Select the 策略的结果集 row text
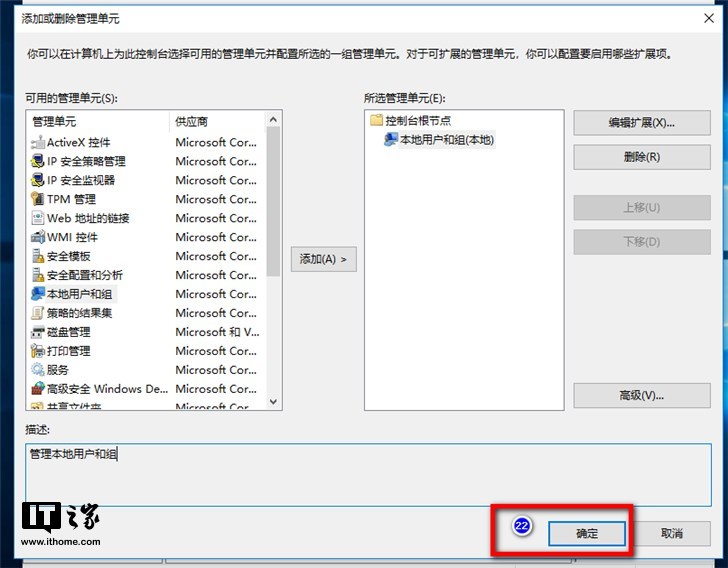This screenshot has height=568, width=728. (79, 313)
